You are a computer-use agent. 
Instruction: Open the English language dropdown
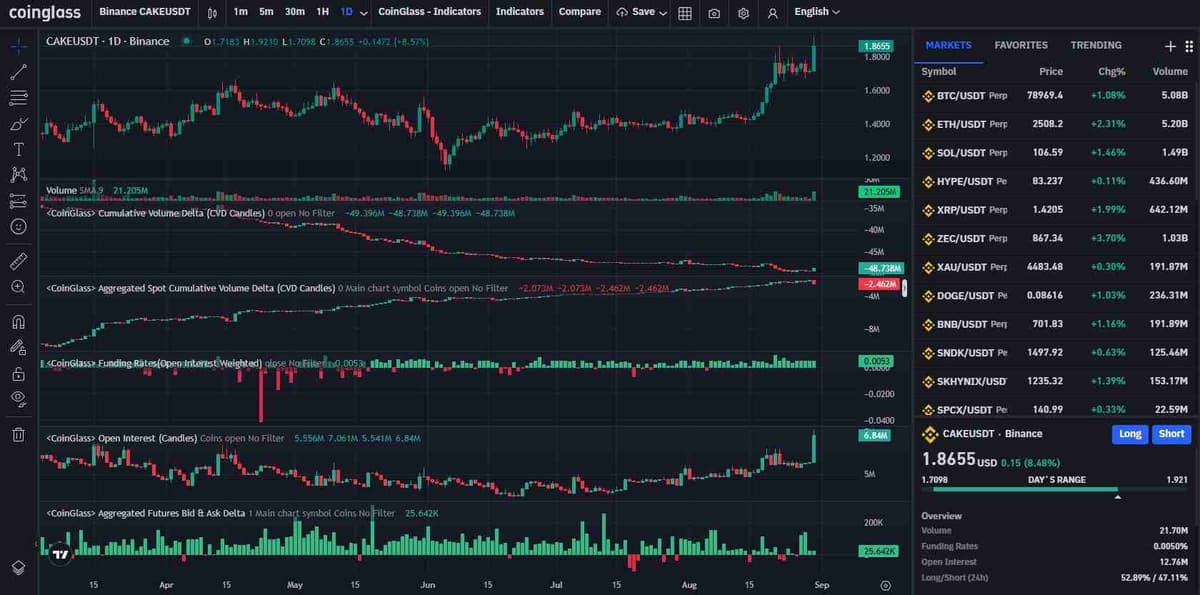click(x=816, y=12)
